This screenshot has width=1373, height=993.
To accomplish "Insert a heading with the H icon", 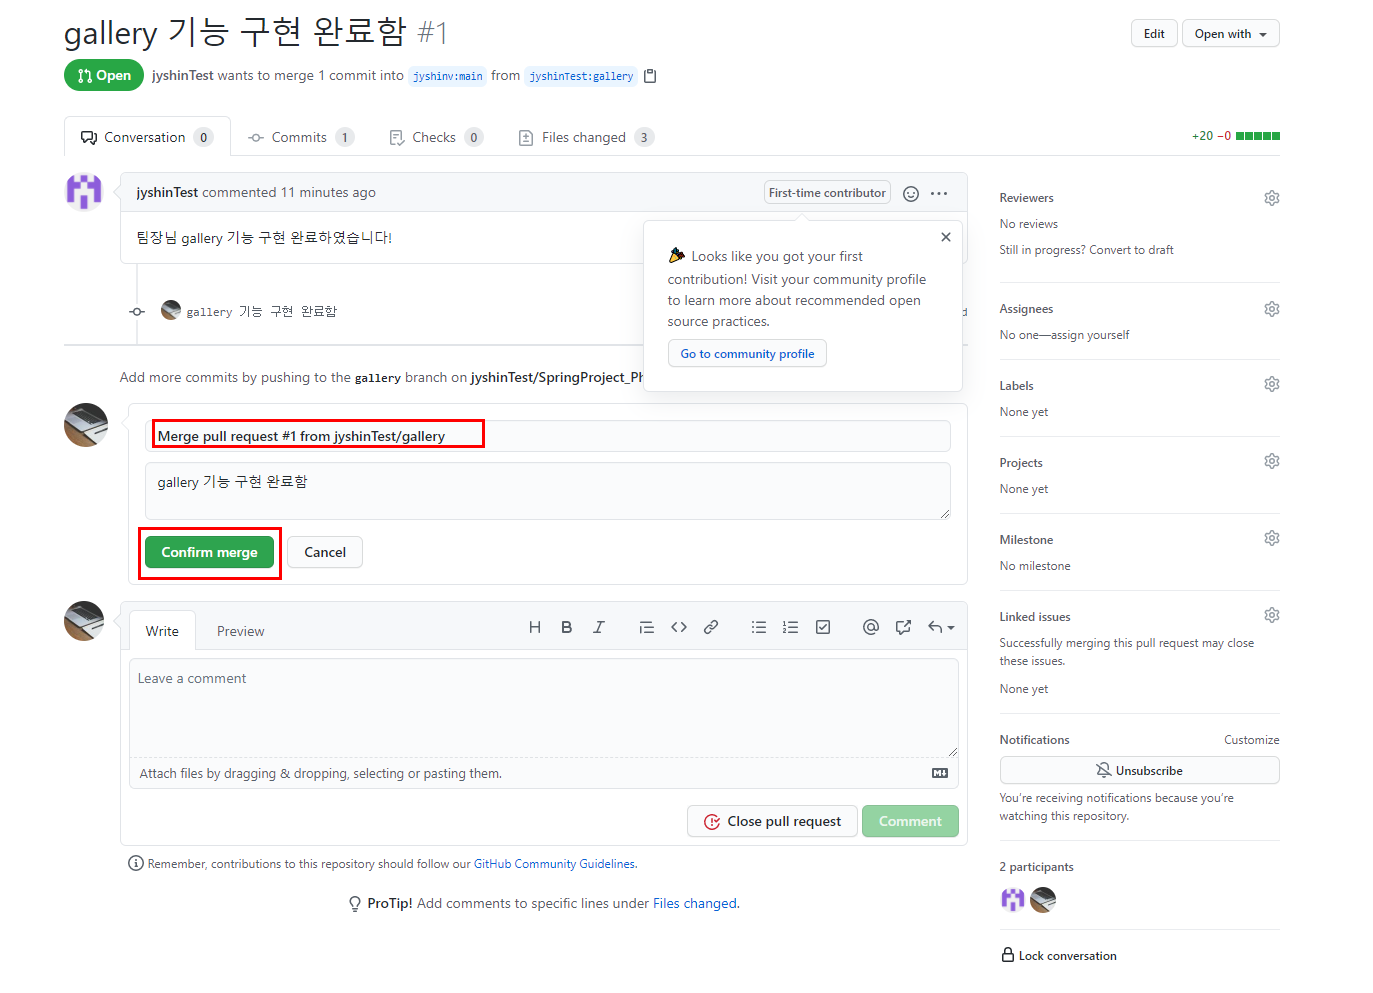I will tap(535, 627).
